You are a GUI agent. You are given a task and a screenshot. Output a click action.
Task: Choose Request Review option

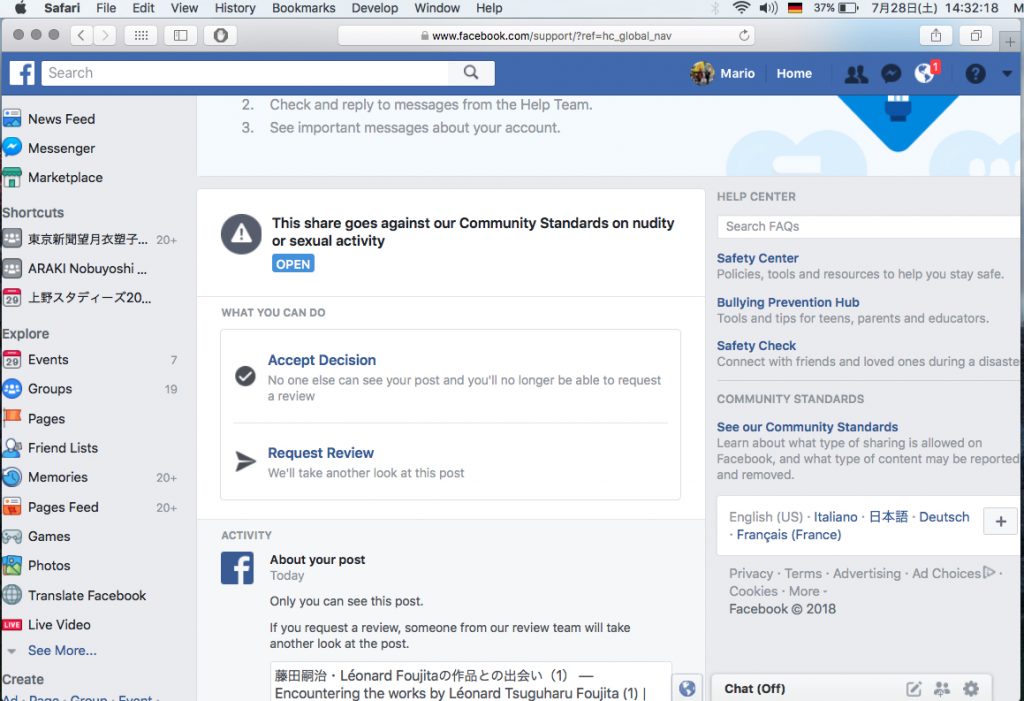click(x=321, y=453)
